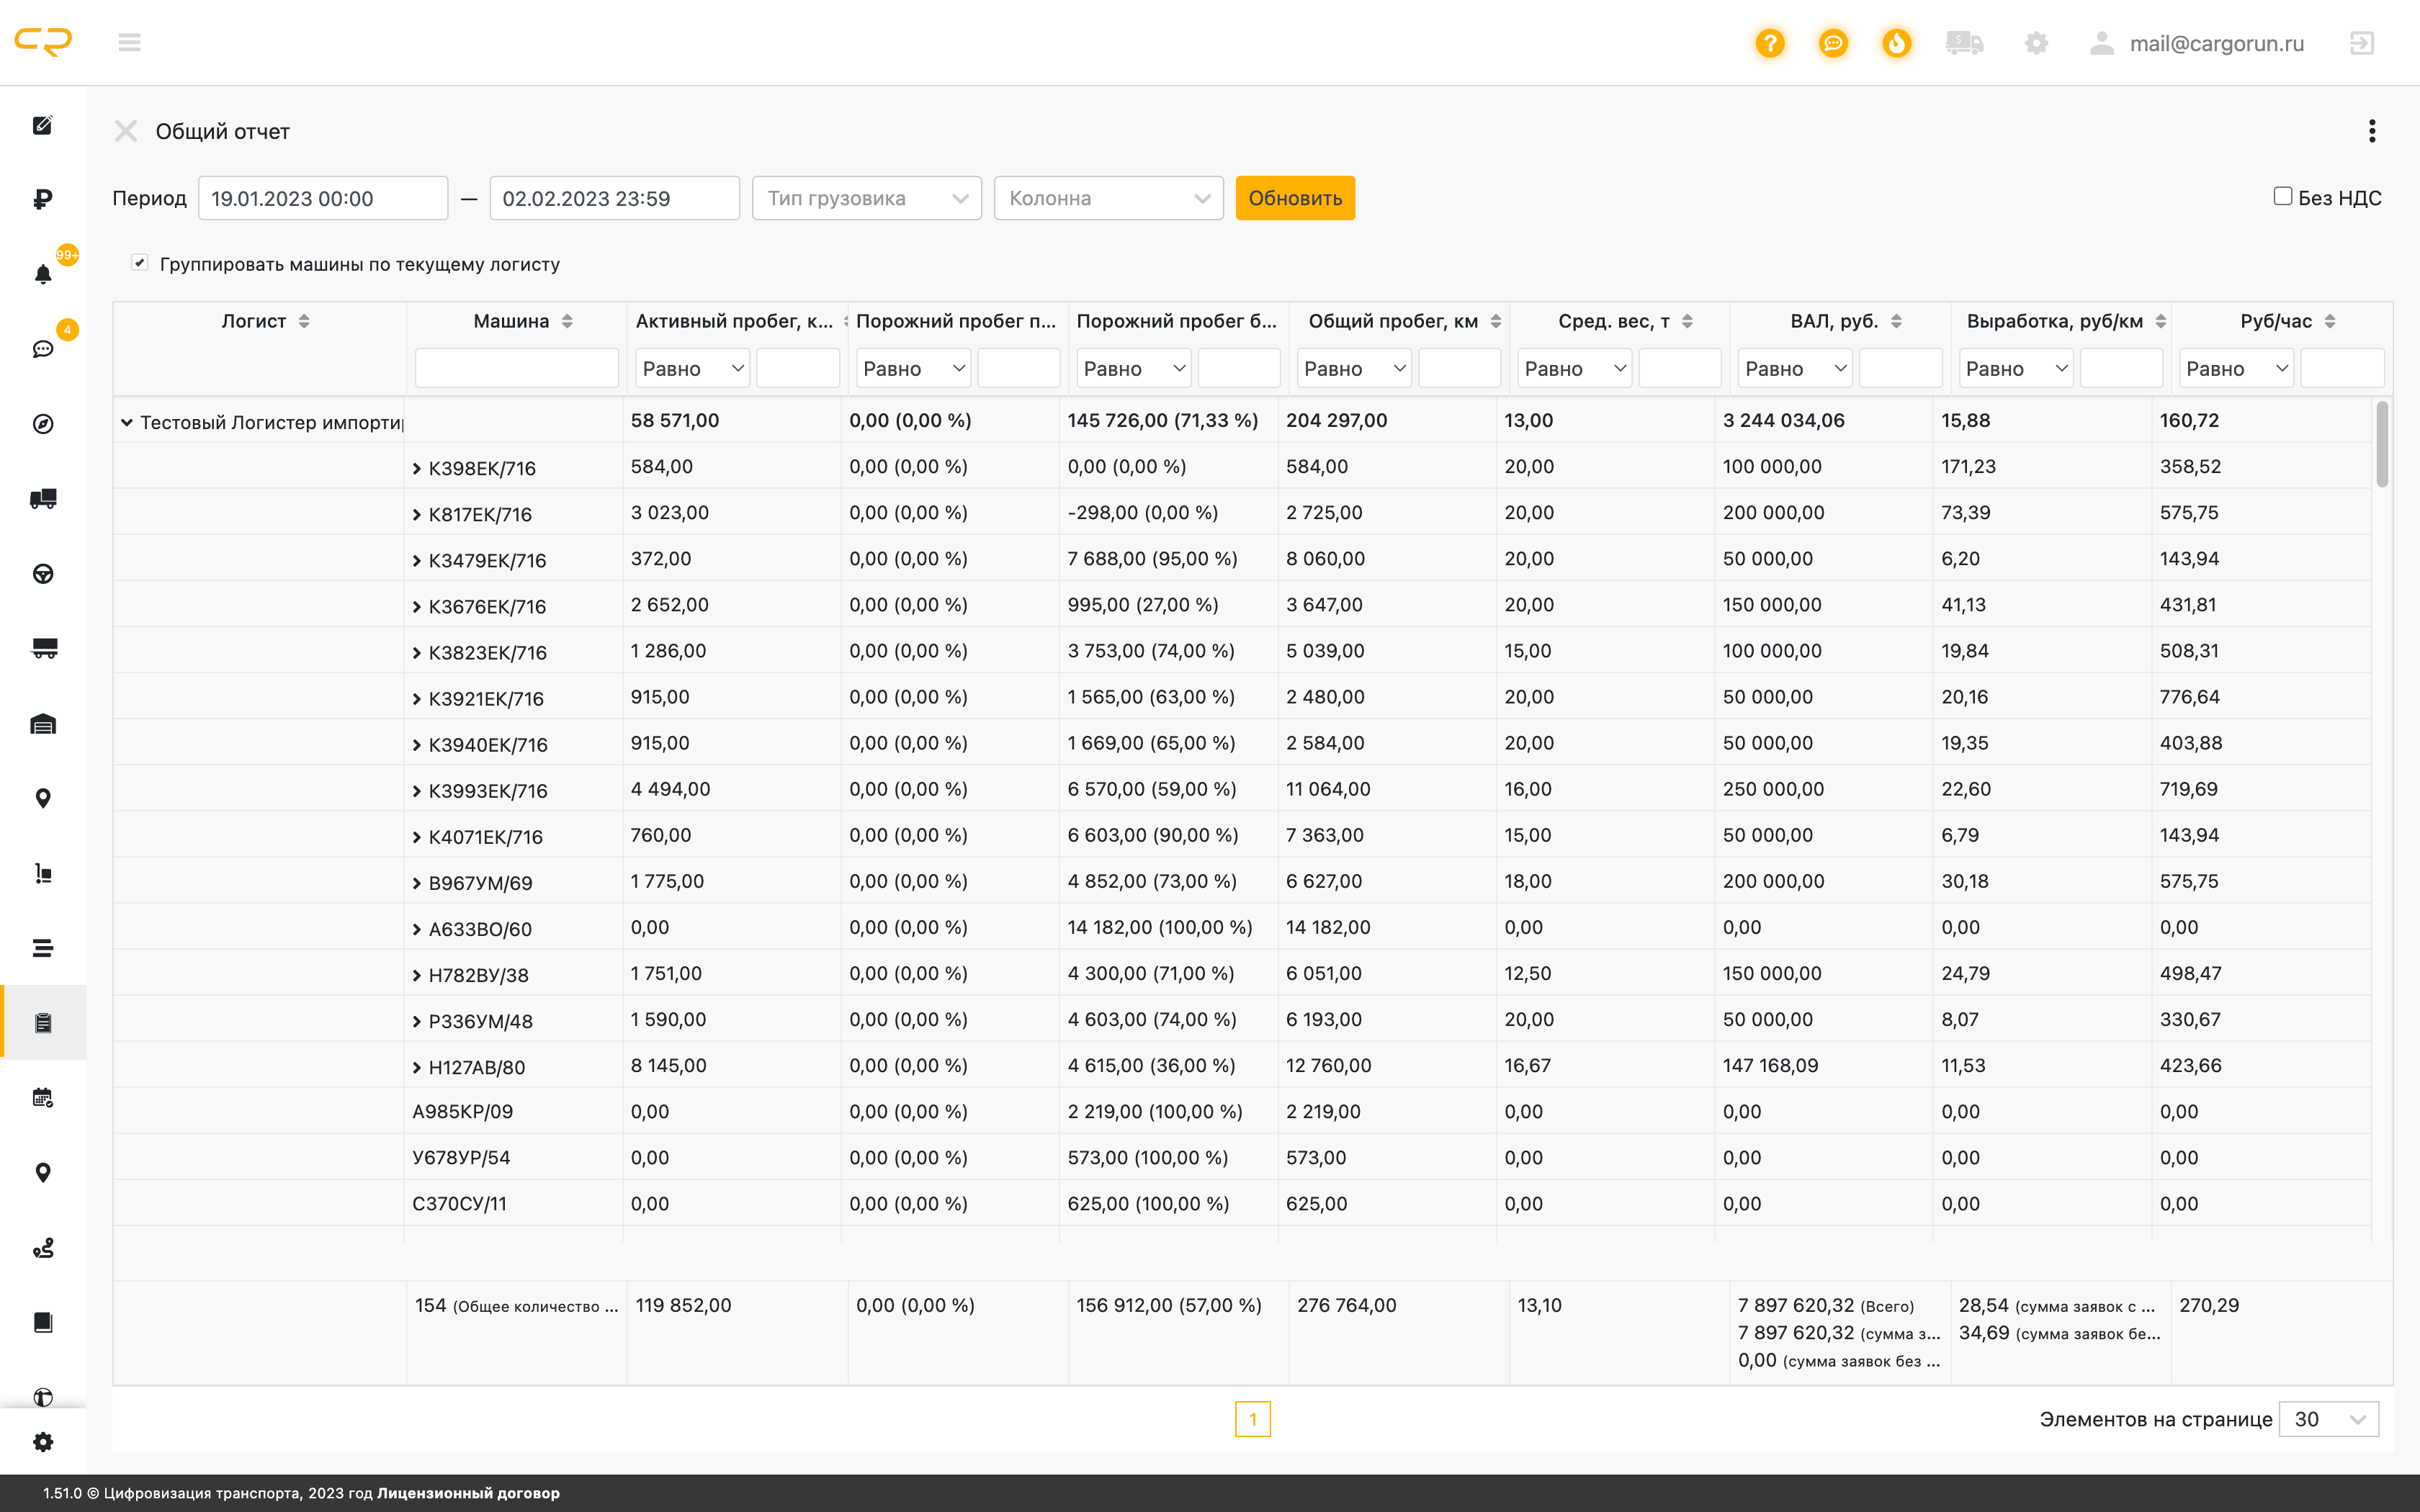Screen dimensions: 2420x1512
Task: Click the orange flame icon in header
Action: pos(1896,43)
